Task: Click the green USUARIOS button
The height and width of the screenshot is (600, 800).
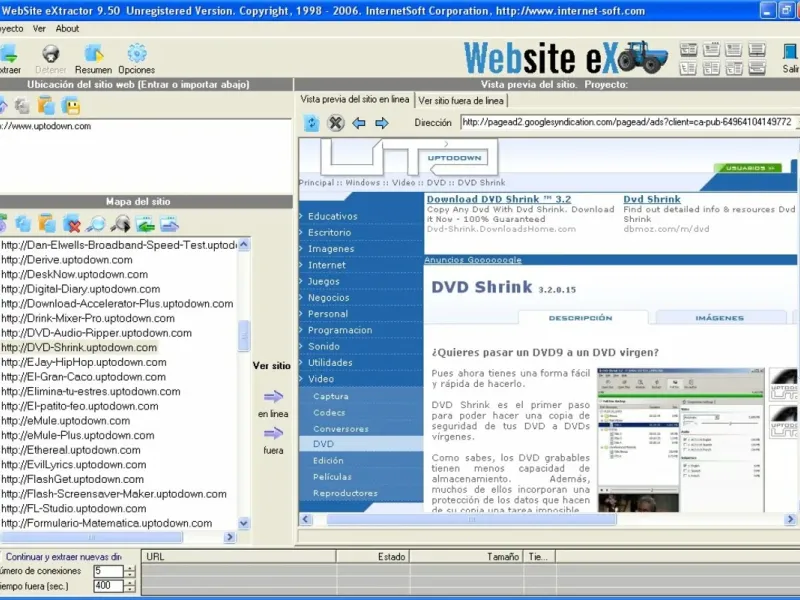Action: [x=746, y=168]
